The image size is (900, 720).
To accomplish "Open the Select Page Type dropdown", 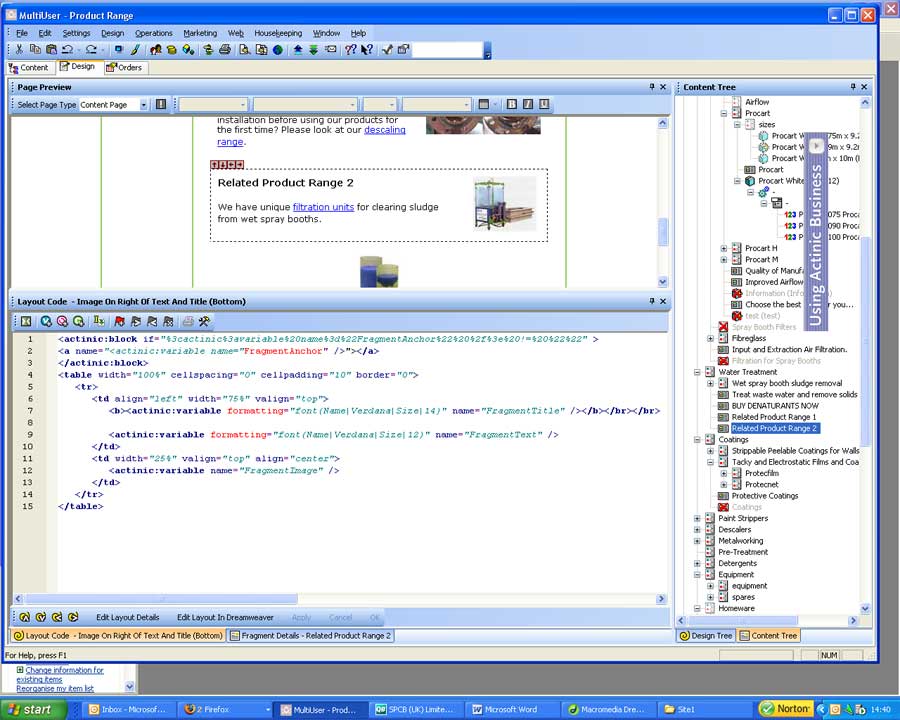I will tap(143, 104).
